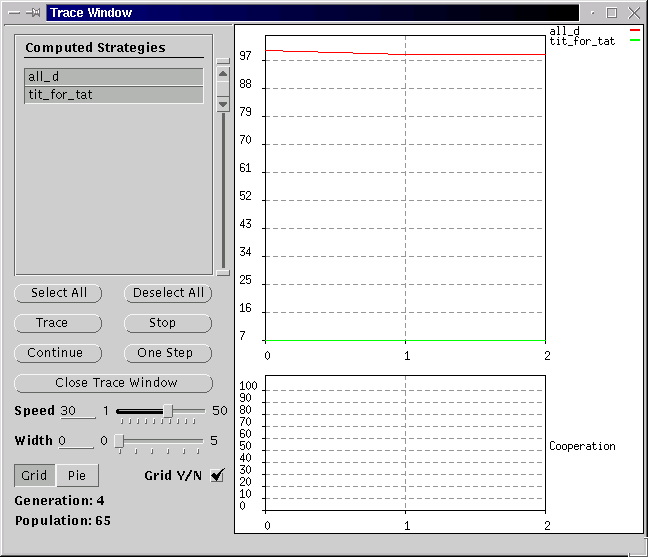Switch to Pie display mode
This screenshot has height=557, width=648.
(77, 475)
